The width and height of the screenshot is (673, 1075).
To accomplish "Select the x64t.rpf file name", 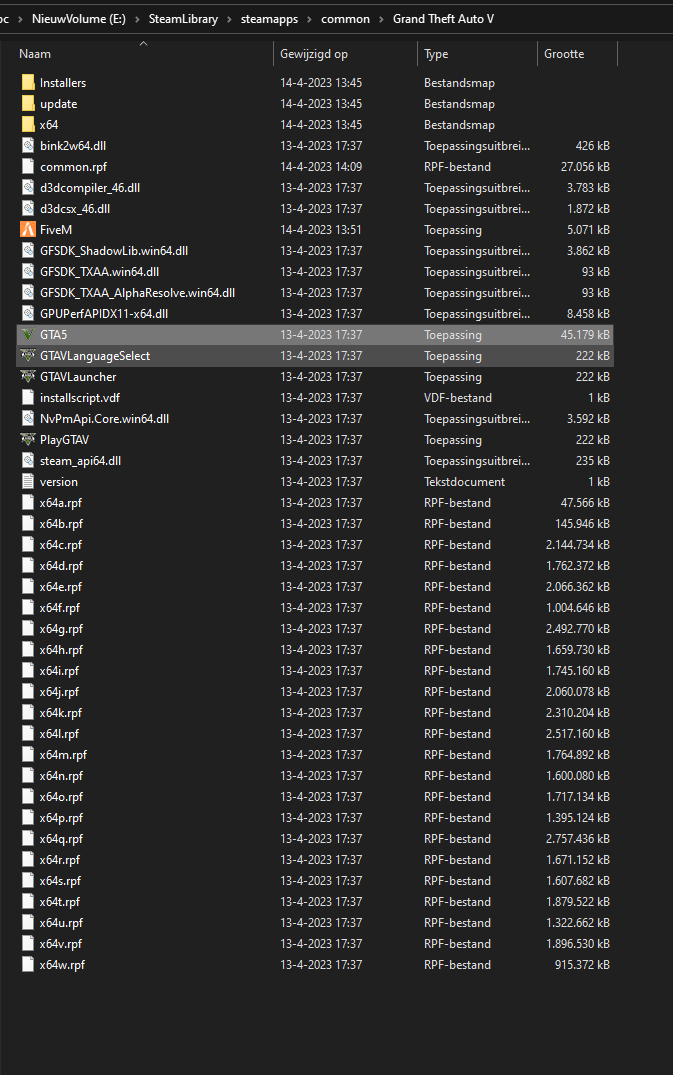I will [60, 902].
